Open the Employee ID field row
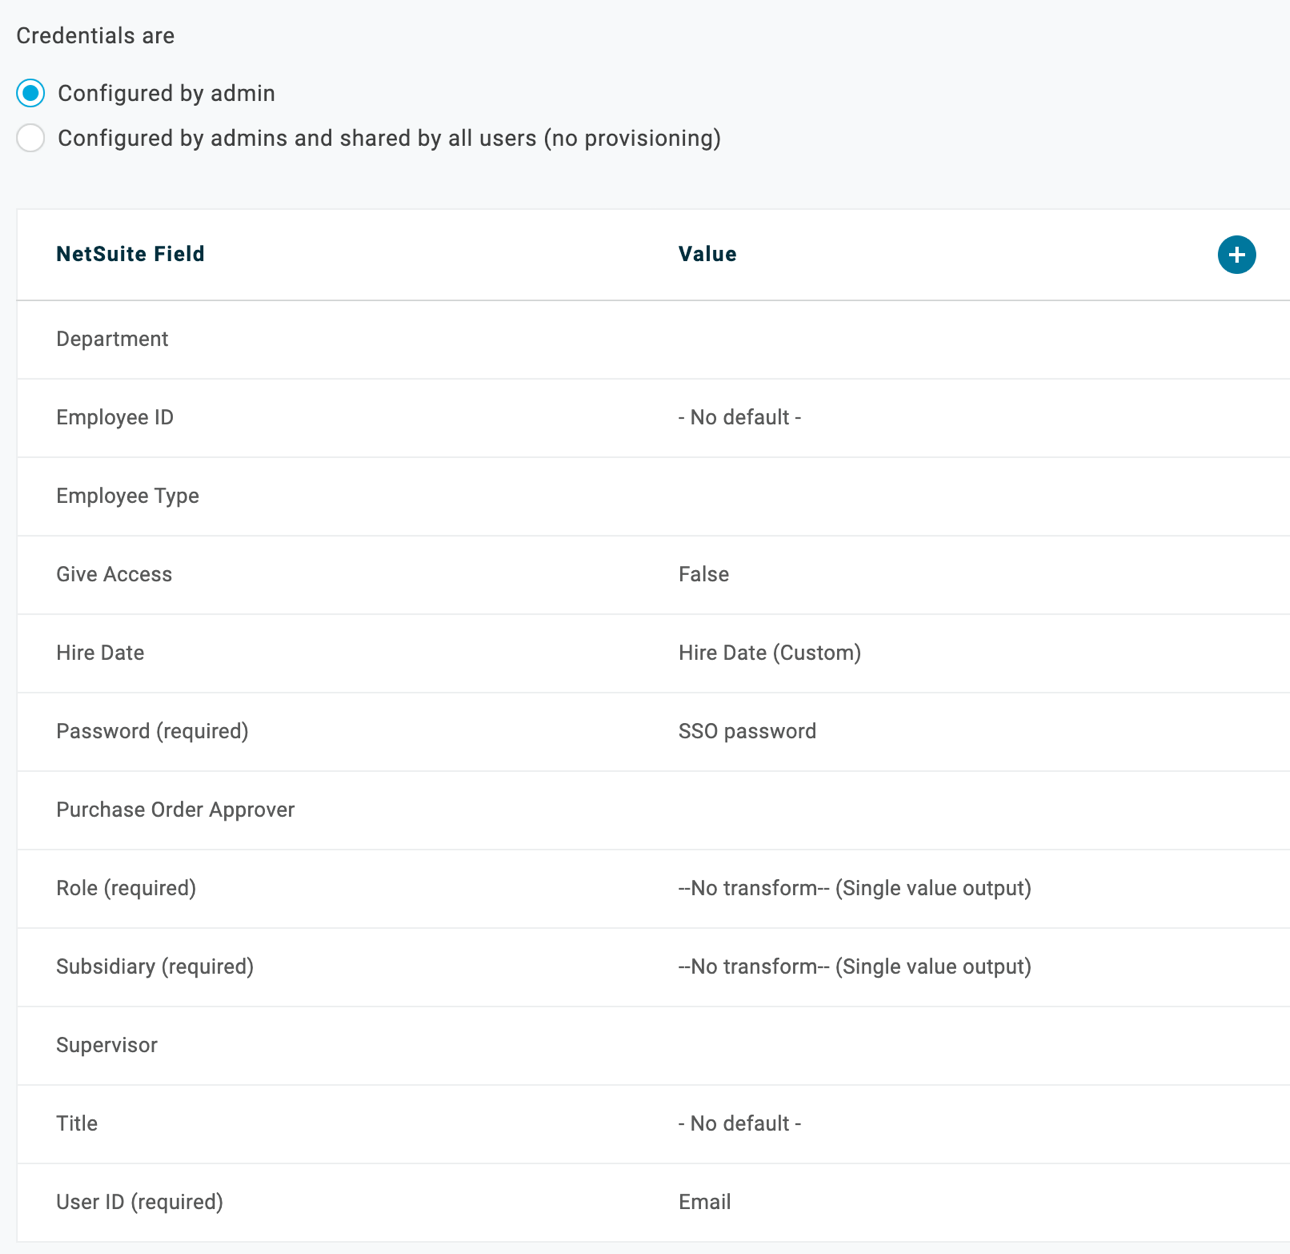This screenshot has width=1290, height=1254. [x=653, y=418]
